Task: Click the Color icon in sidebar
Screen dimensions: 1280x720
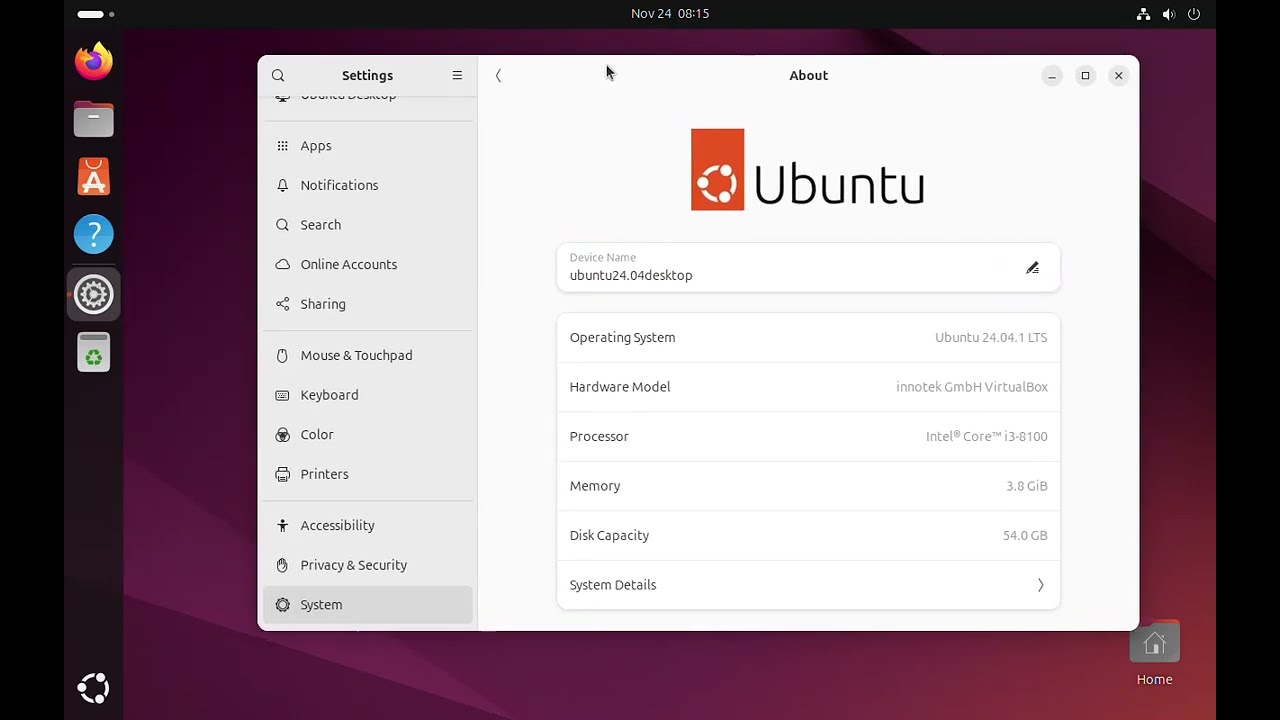Action: (282, 434)
